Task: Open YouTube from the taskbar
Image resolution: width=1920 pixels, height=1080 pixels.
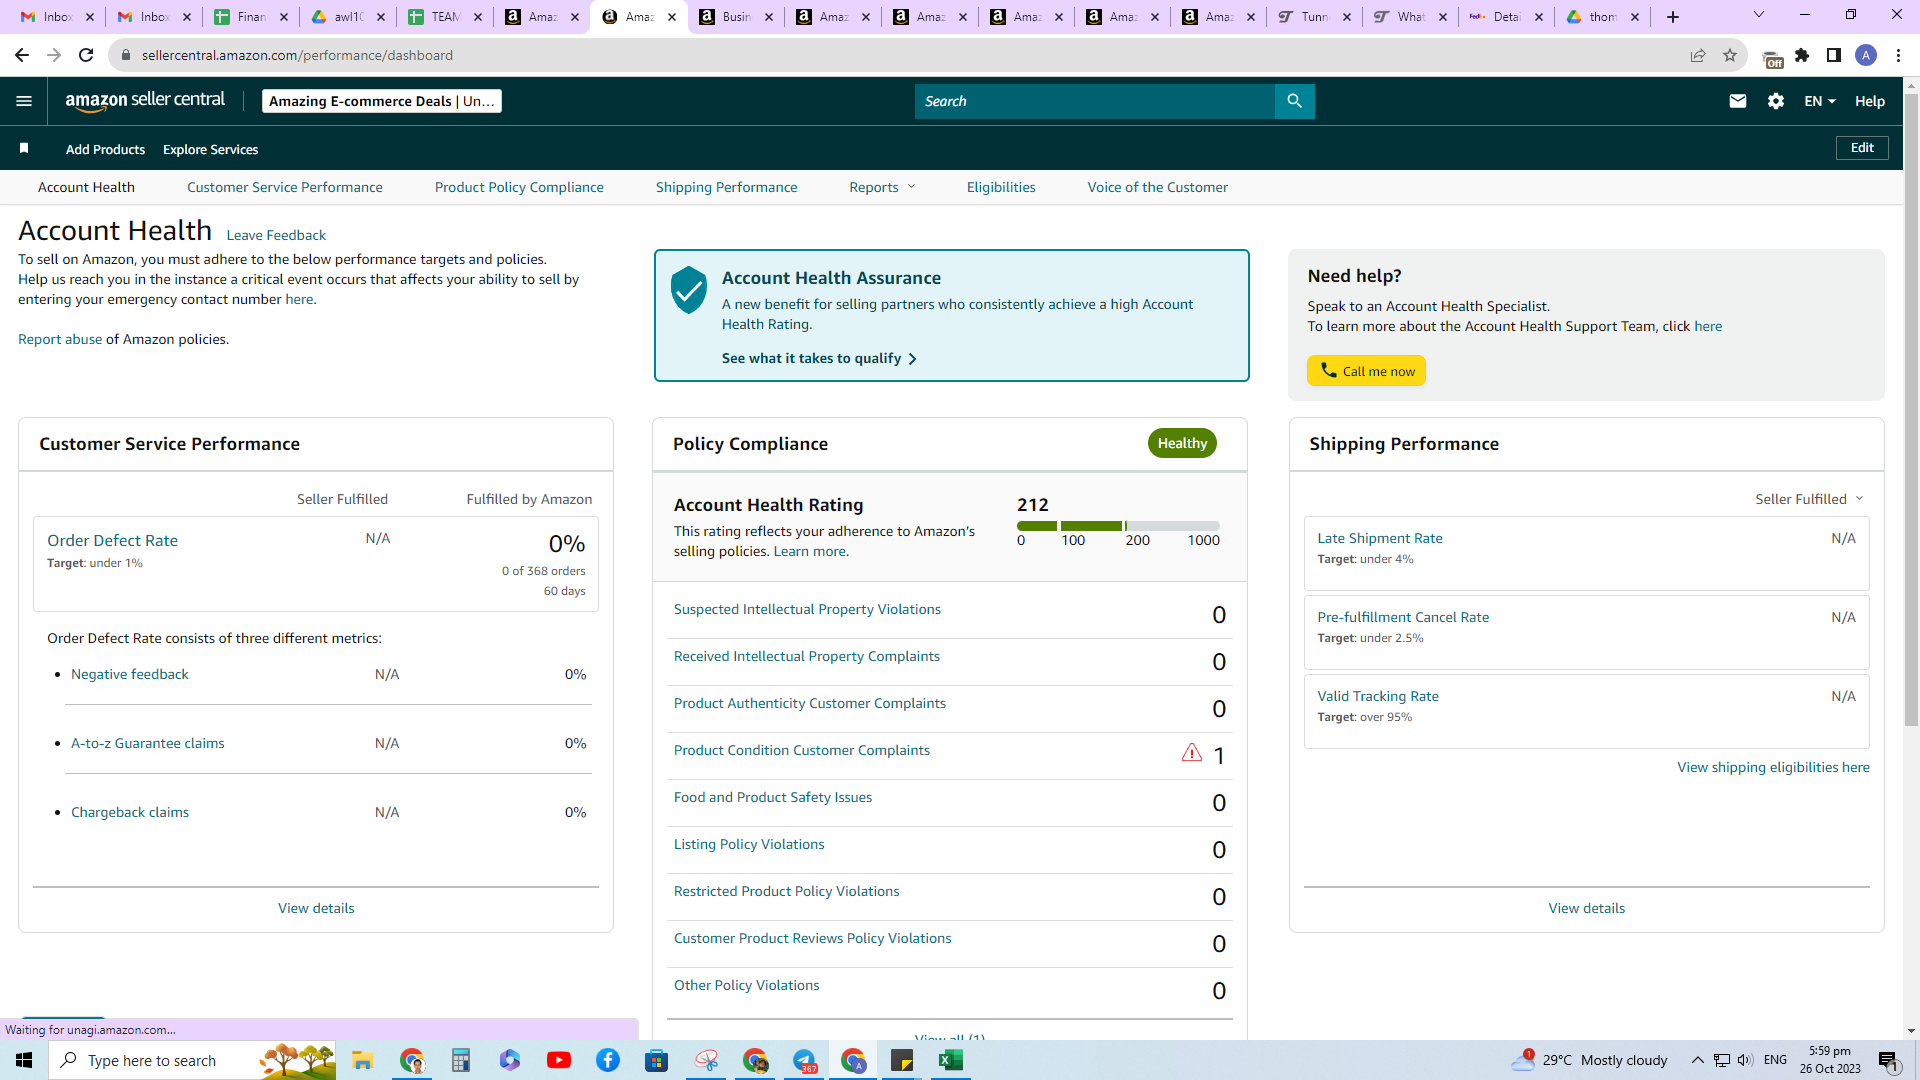Action: 559,1060
